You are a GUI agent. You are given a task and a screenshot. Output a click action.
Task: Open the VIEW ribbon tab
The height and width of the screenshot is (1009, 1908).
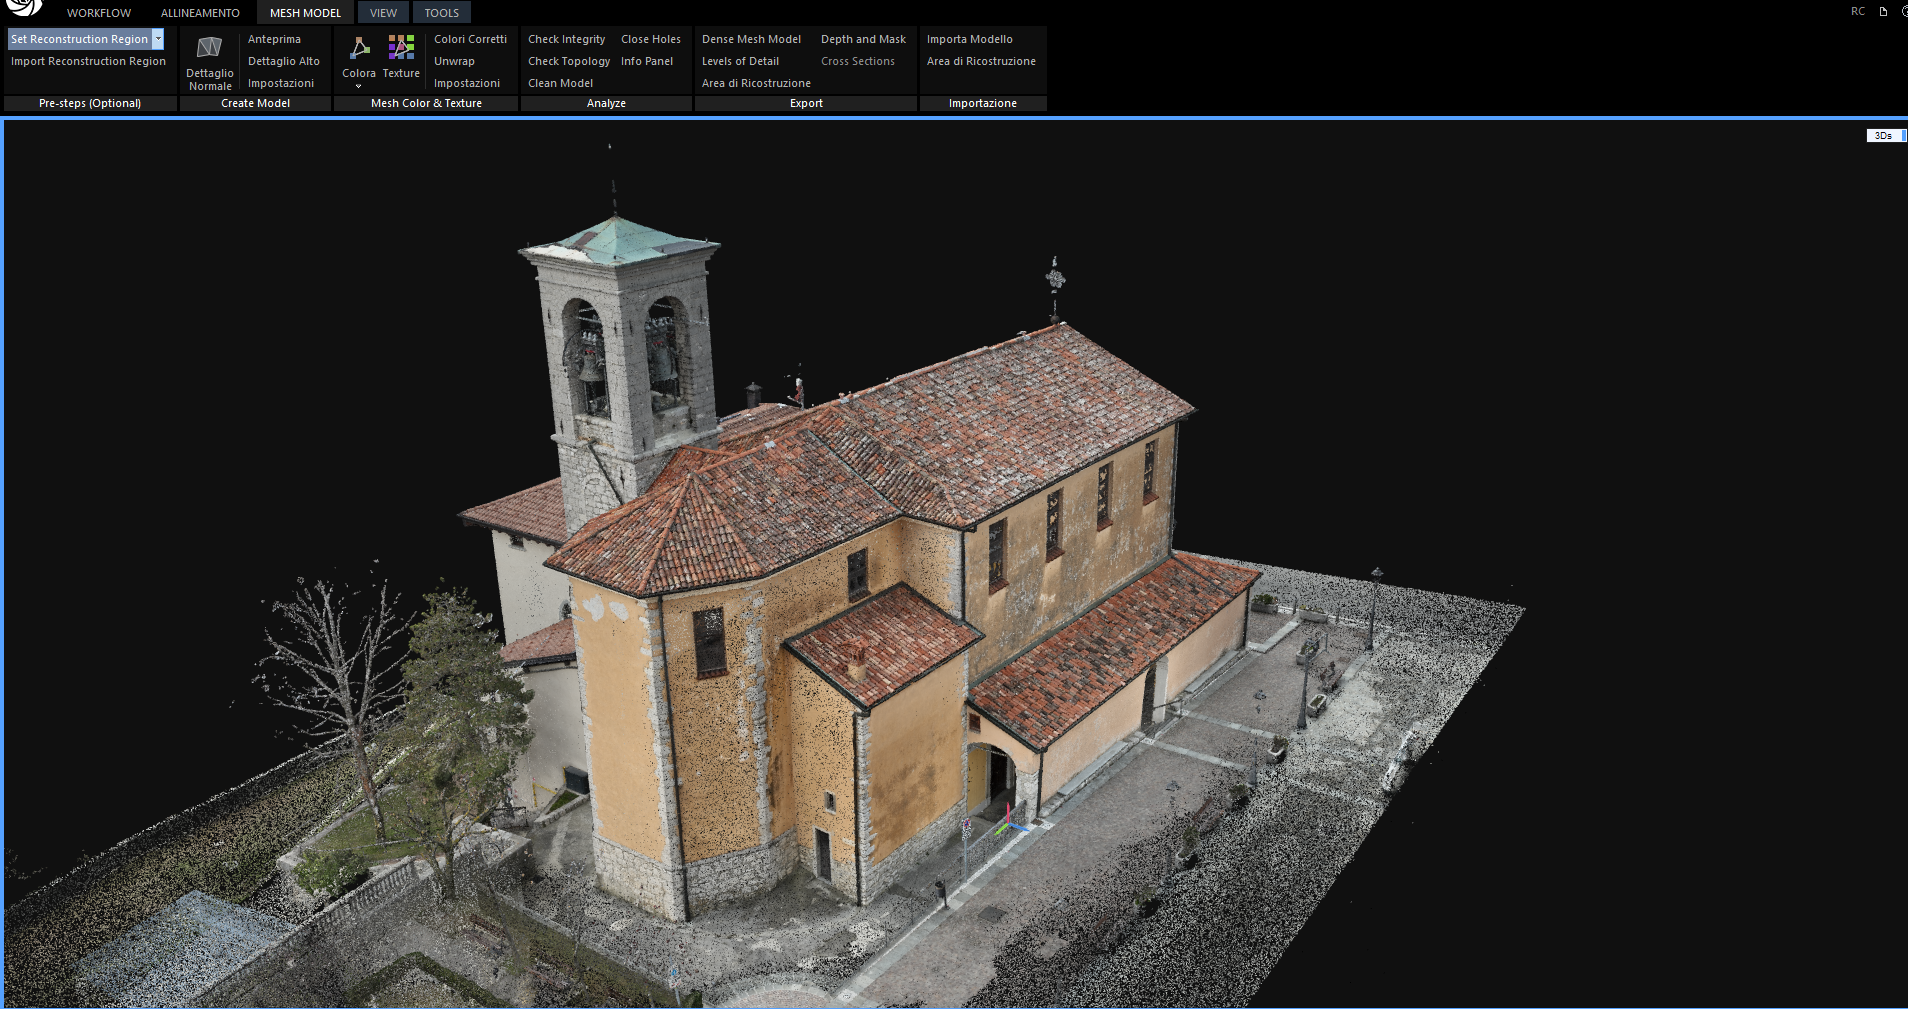click(383, 13)
